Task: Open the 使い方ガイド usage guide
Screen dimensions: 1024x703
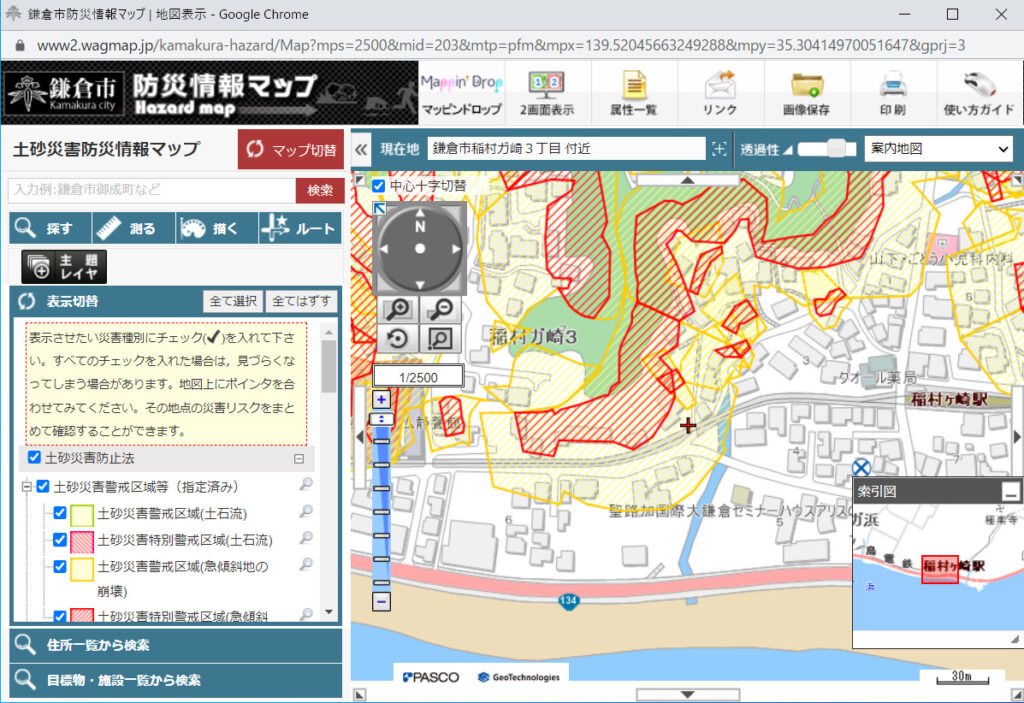Action: 978,93
